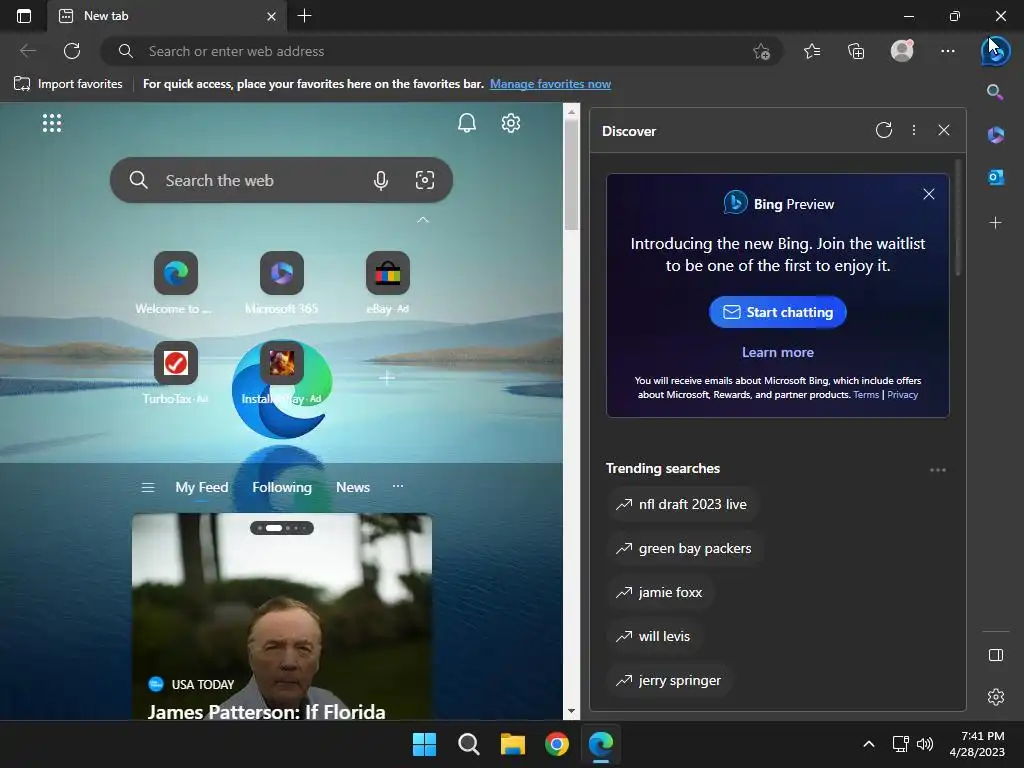
Task: Refresh the Discover pane
Action: point(884,130)
